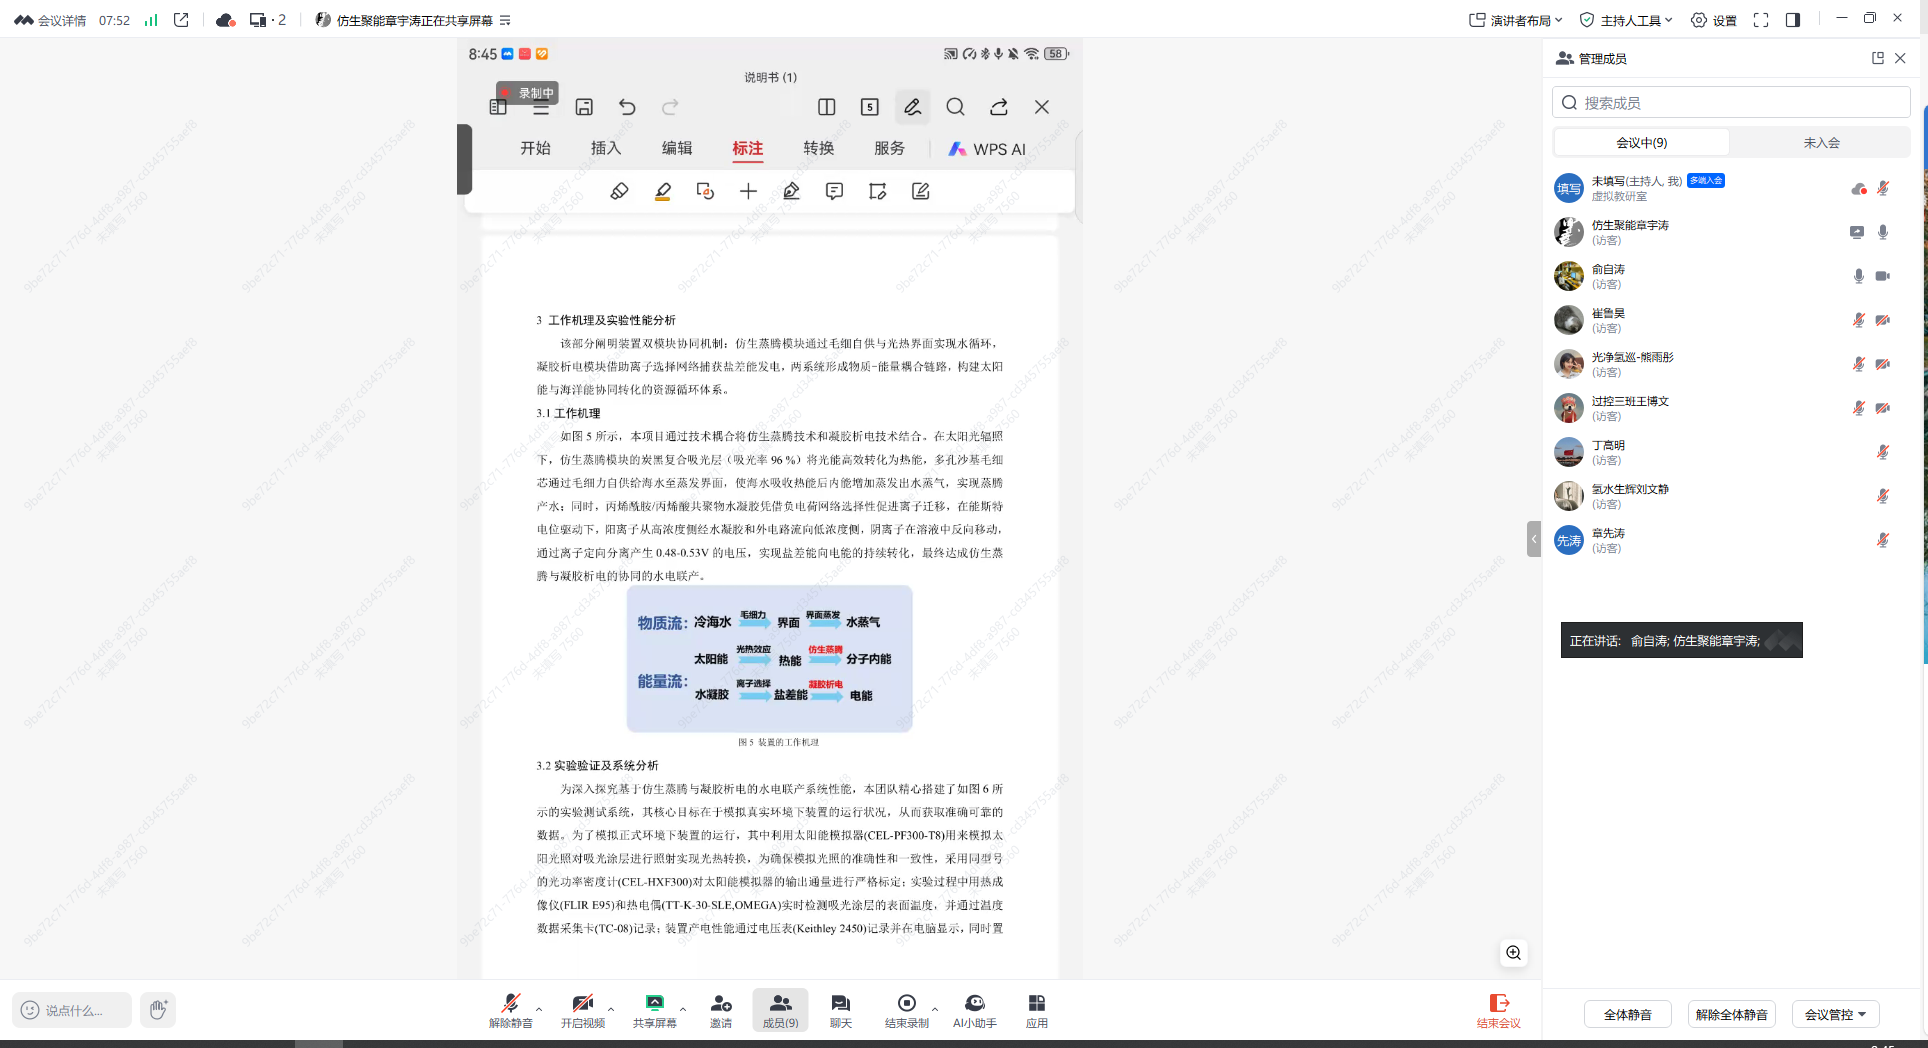Open 演讲者布局 layout dropdown
The image size is (1928, 1048).
point(1515,20)
